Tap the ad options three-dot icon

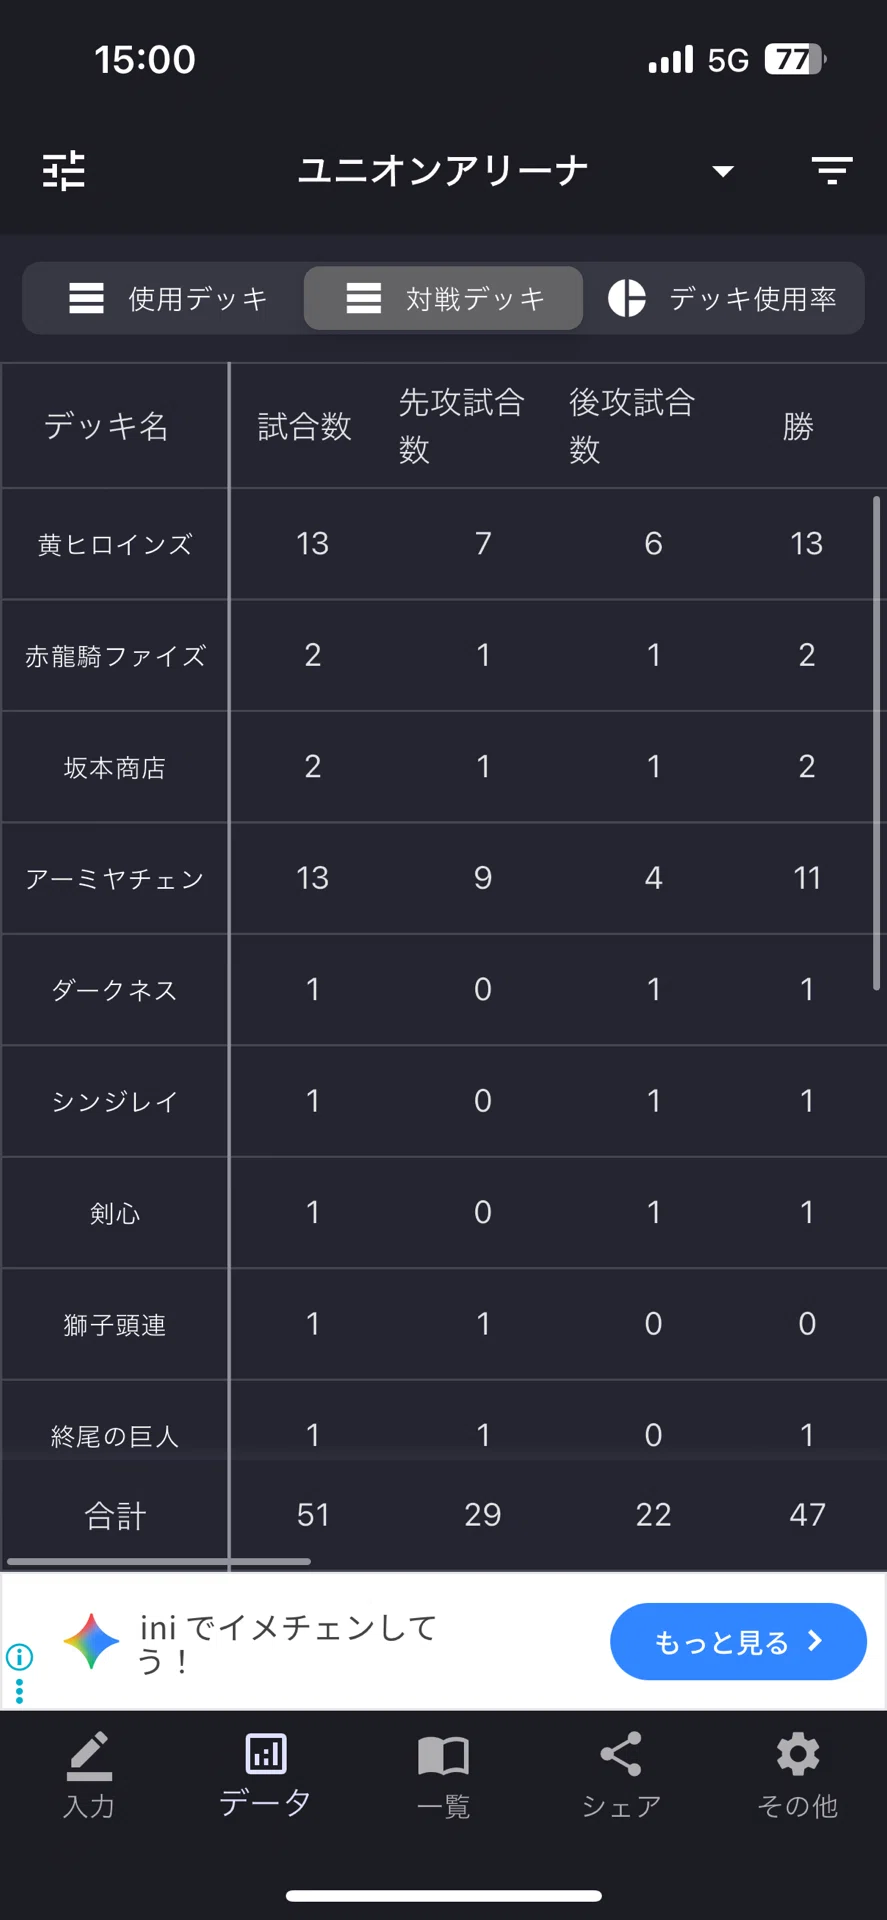point(19,1691)
